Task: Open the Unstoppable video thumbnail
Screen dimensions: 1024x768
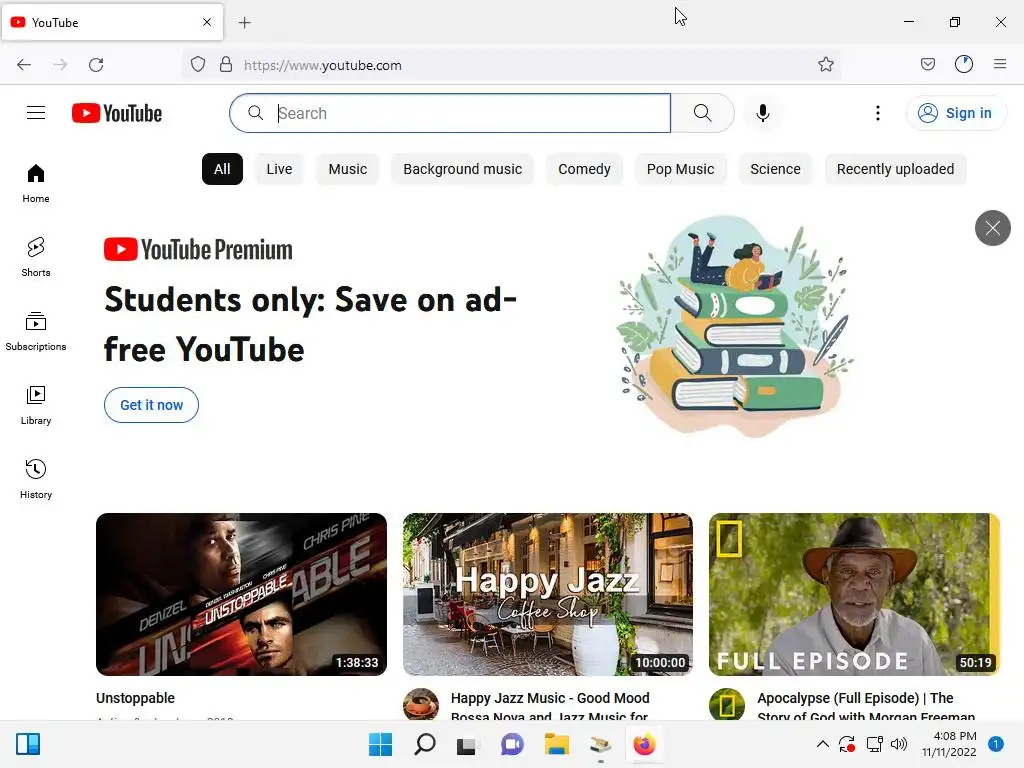Action: [241, 594]
